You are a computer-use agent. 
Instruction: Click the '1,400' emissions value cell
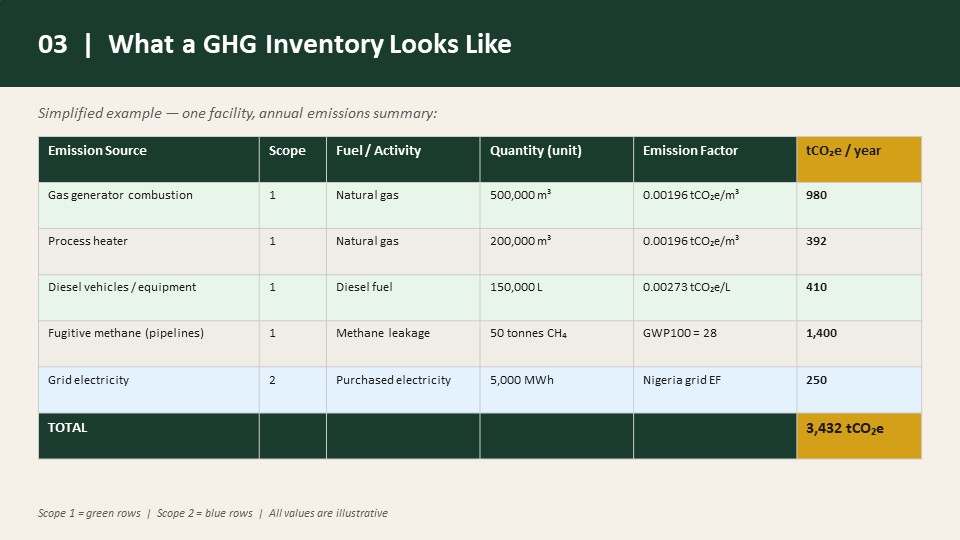(859, 343)
